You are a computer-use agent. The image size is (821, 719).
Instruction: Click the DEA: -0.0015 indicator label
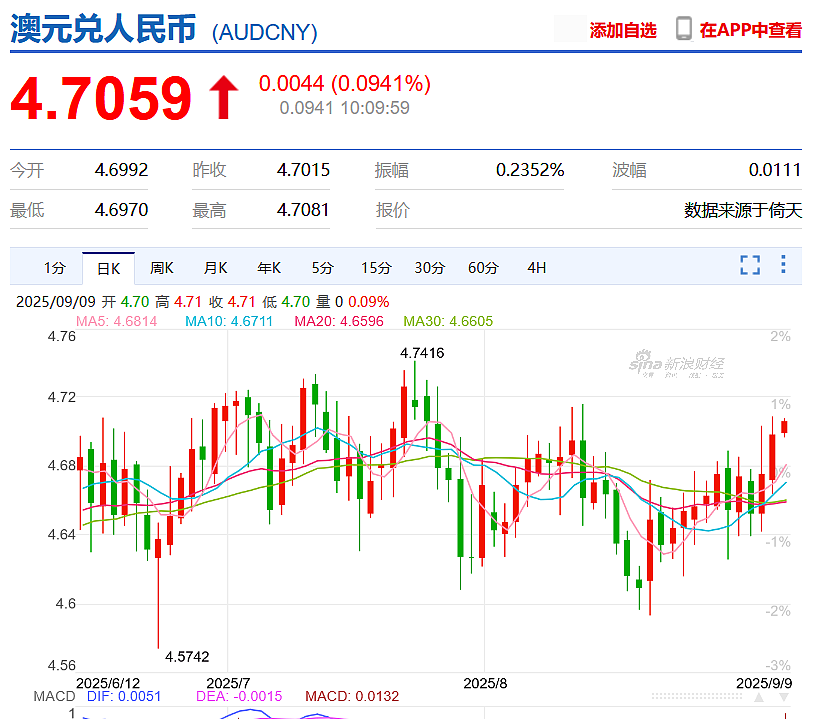pos(239,696)
